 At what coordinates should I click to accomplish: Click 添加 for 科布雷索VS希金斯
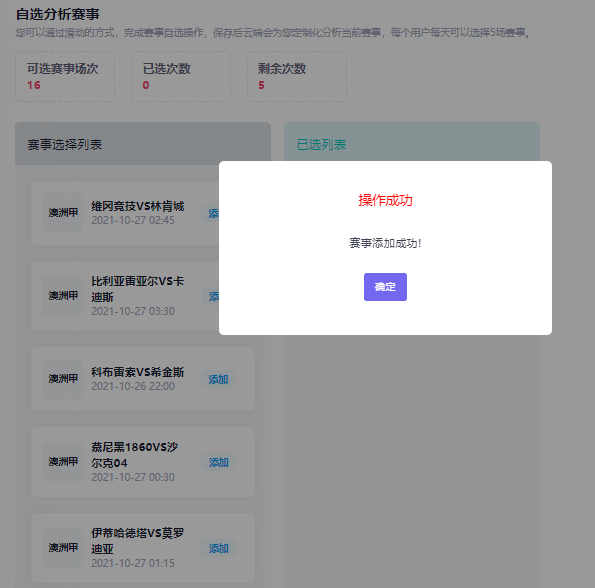pos(218,379)
